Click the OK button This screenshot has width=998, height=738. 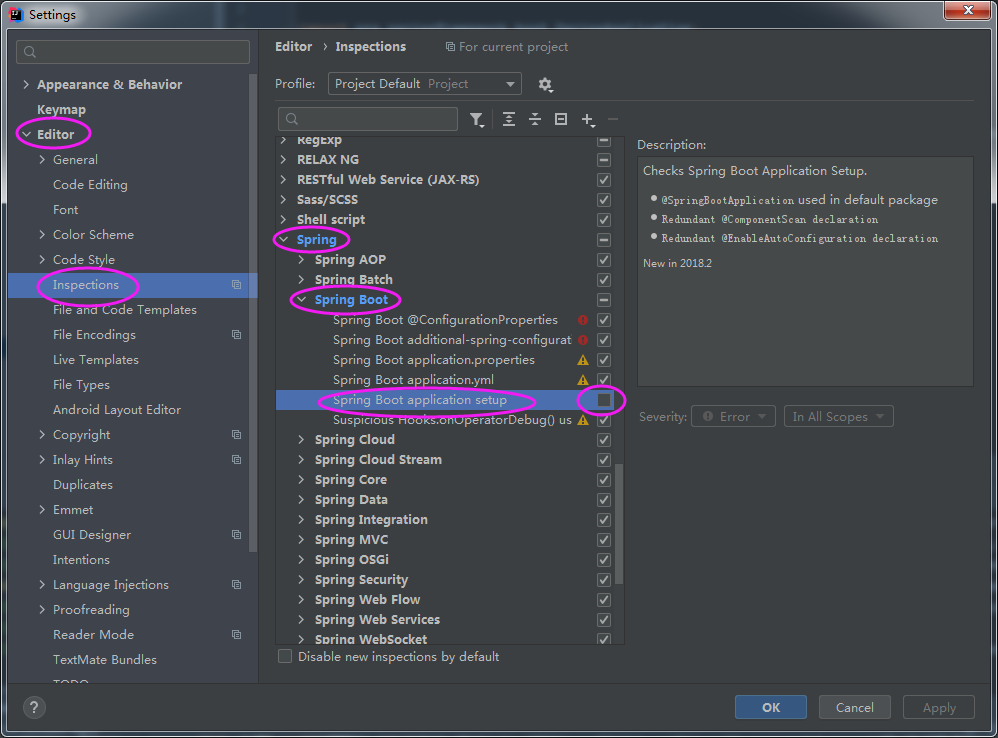[771, 707]
